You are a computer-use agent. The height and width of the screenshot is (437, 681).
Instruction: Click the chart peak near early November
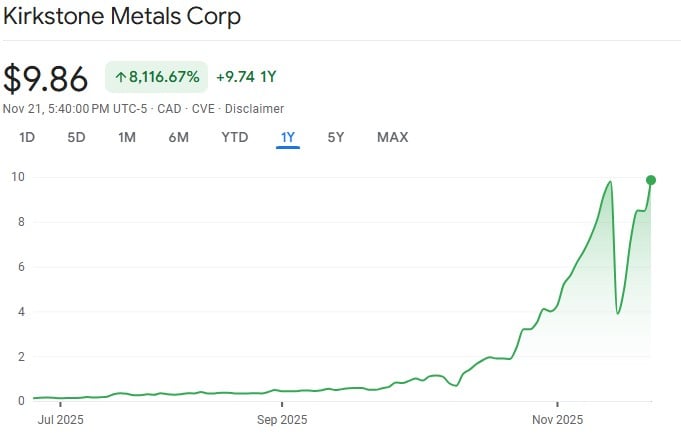click(x=609, y=182)
